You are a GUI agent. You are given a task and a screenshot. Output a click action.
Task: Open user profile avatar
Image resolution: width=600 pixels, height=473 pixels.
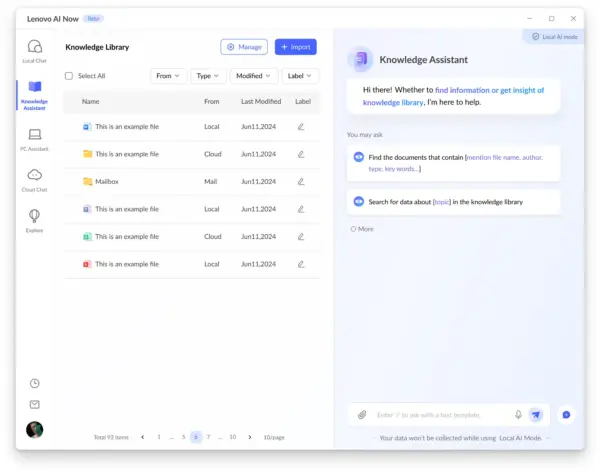pos(34,429)
